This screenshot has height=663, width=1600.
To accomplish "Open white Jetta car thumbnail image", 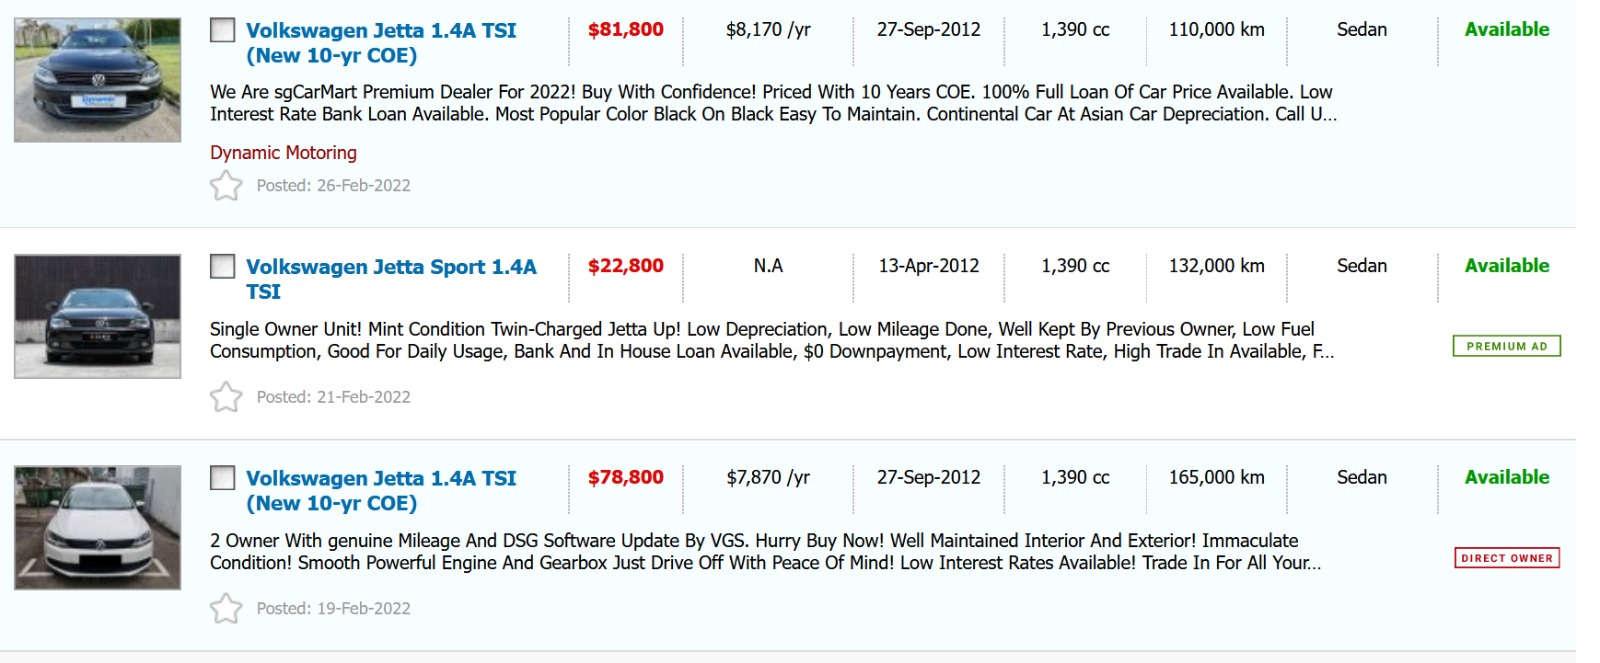I will pyautogui.click(x=97, y=527).
